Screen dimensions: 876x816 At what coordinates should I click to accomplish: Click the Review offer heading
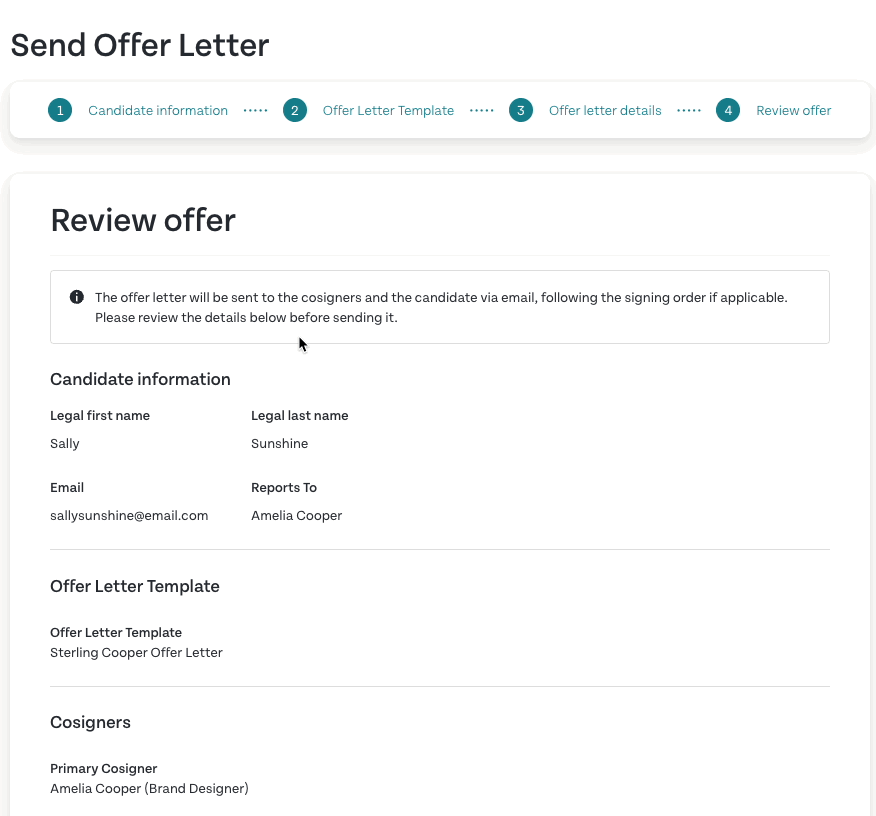pos(143,220)
